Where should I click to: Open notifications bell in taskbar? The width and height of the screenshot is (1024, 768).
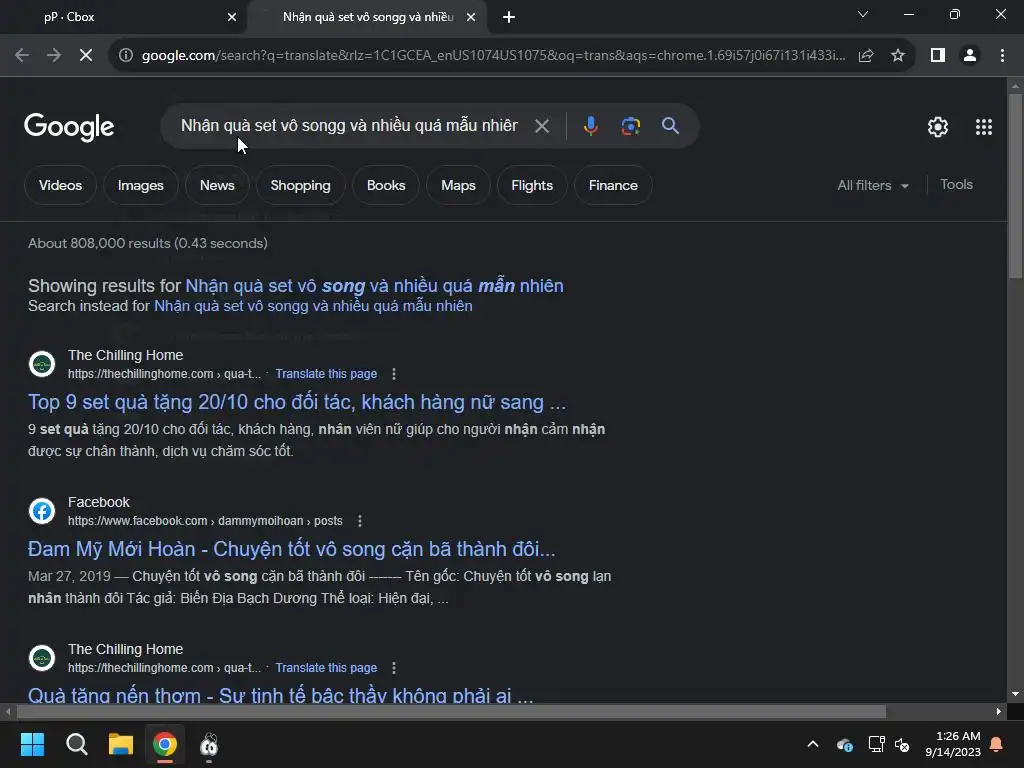[x=997, y=744]
